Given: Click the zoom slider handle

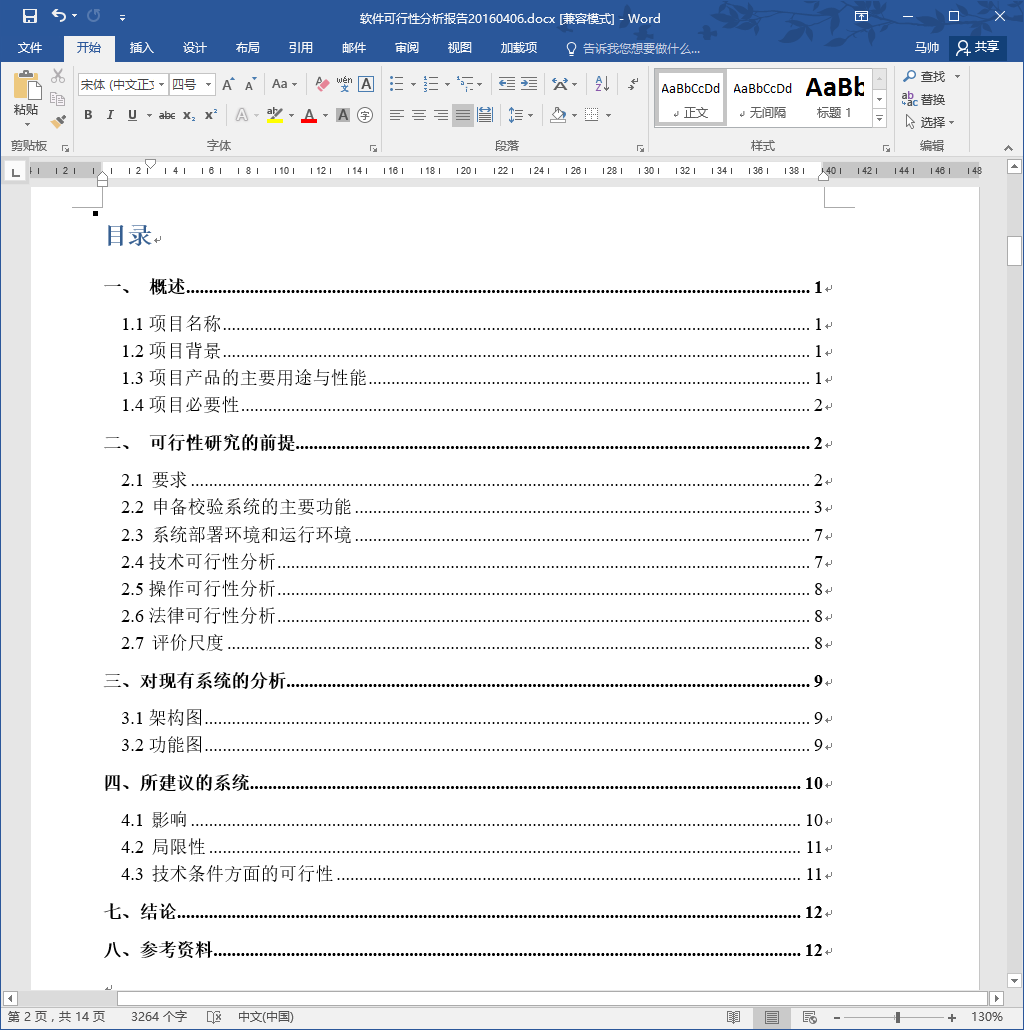Looking at the screenshot, I should pyautogui.click(x=897, y=1018).
